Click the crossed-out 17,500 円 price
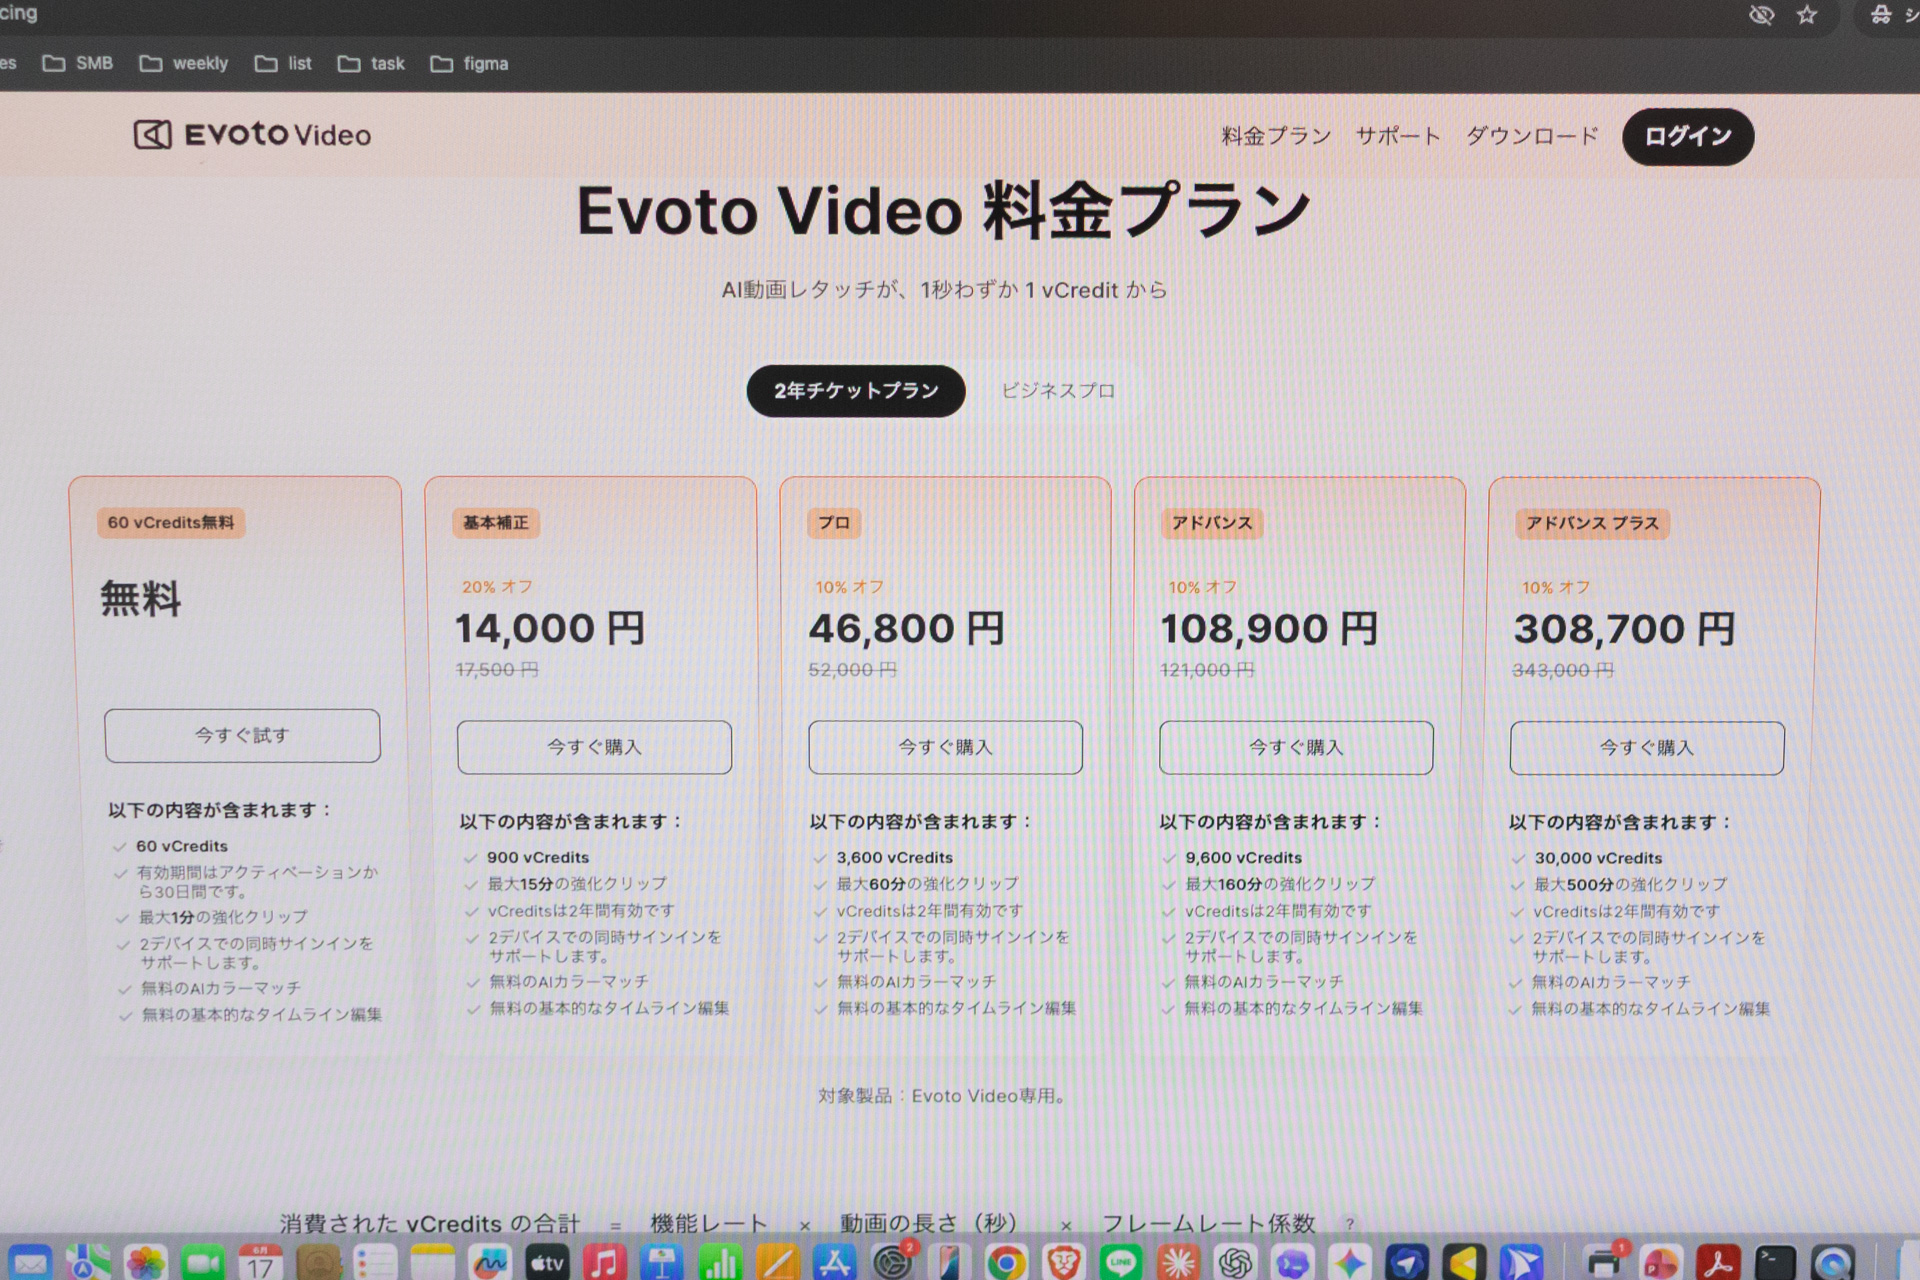This screenshot has width=1920, height=1280. pos(497,670)
